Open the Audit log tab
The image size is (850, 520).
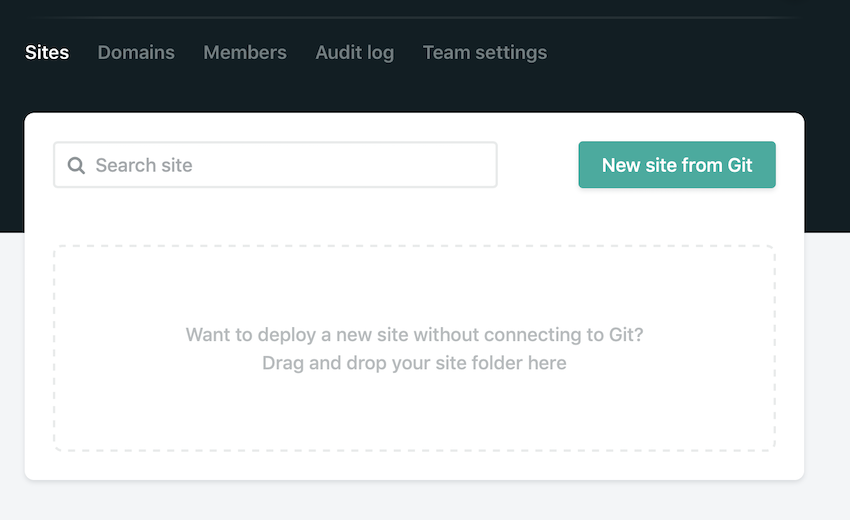(x=355, y=53)
